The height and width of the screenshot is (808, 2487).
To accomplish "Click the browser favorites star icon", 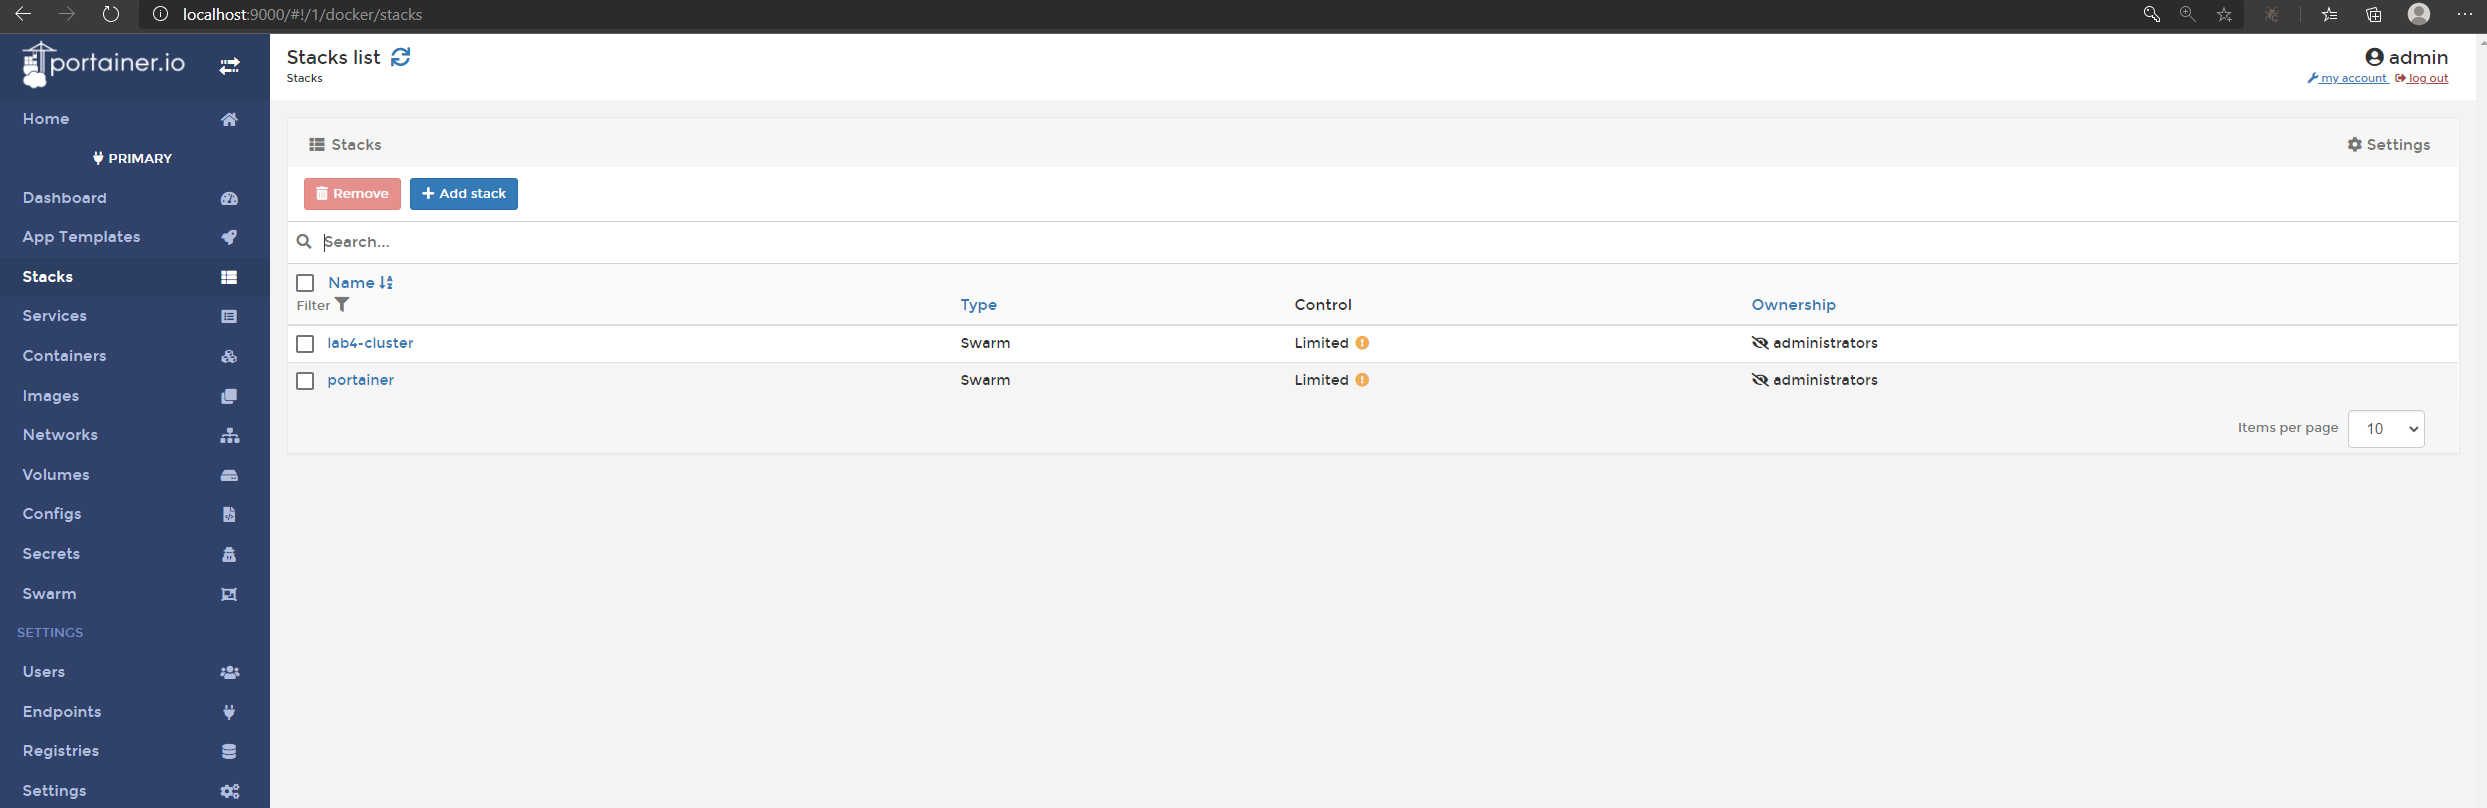I will pos(2224,14).
